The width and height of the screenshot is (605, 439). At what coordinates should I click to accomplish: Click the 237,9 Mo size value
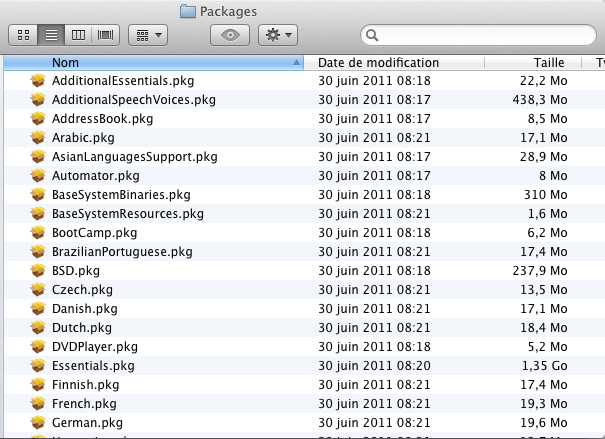[540, 270]
